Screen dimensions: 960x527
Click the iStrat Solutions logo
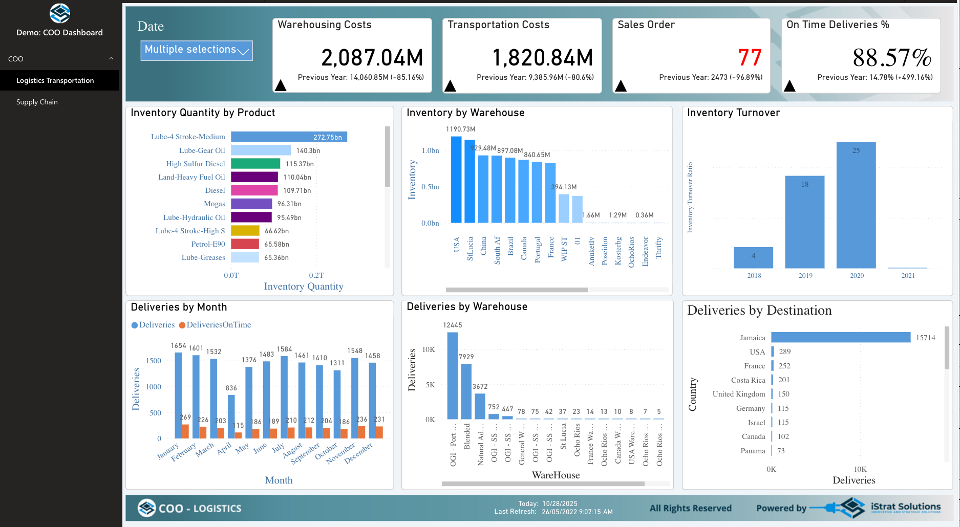click(876, 507)
